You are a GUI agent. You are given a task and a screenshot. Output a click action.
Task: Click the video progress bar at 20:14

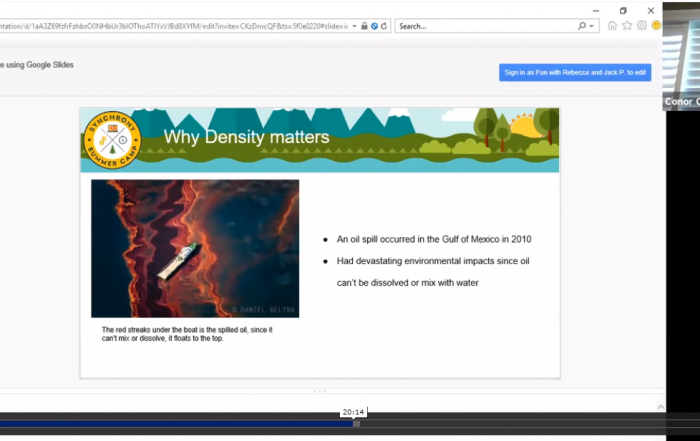pyautogui.click(x=355, y=423)
